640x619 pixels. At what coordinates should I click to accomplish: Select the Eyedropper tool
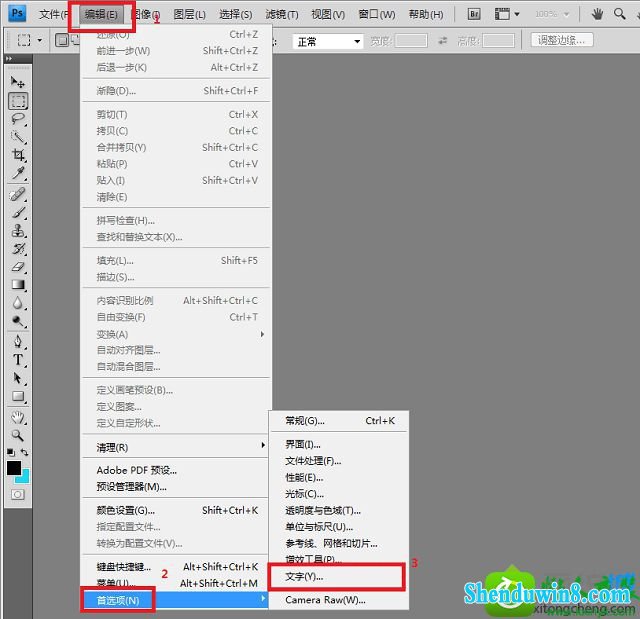point(18,173)
